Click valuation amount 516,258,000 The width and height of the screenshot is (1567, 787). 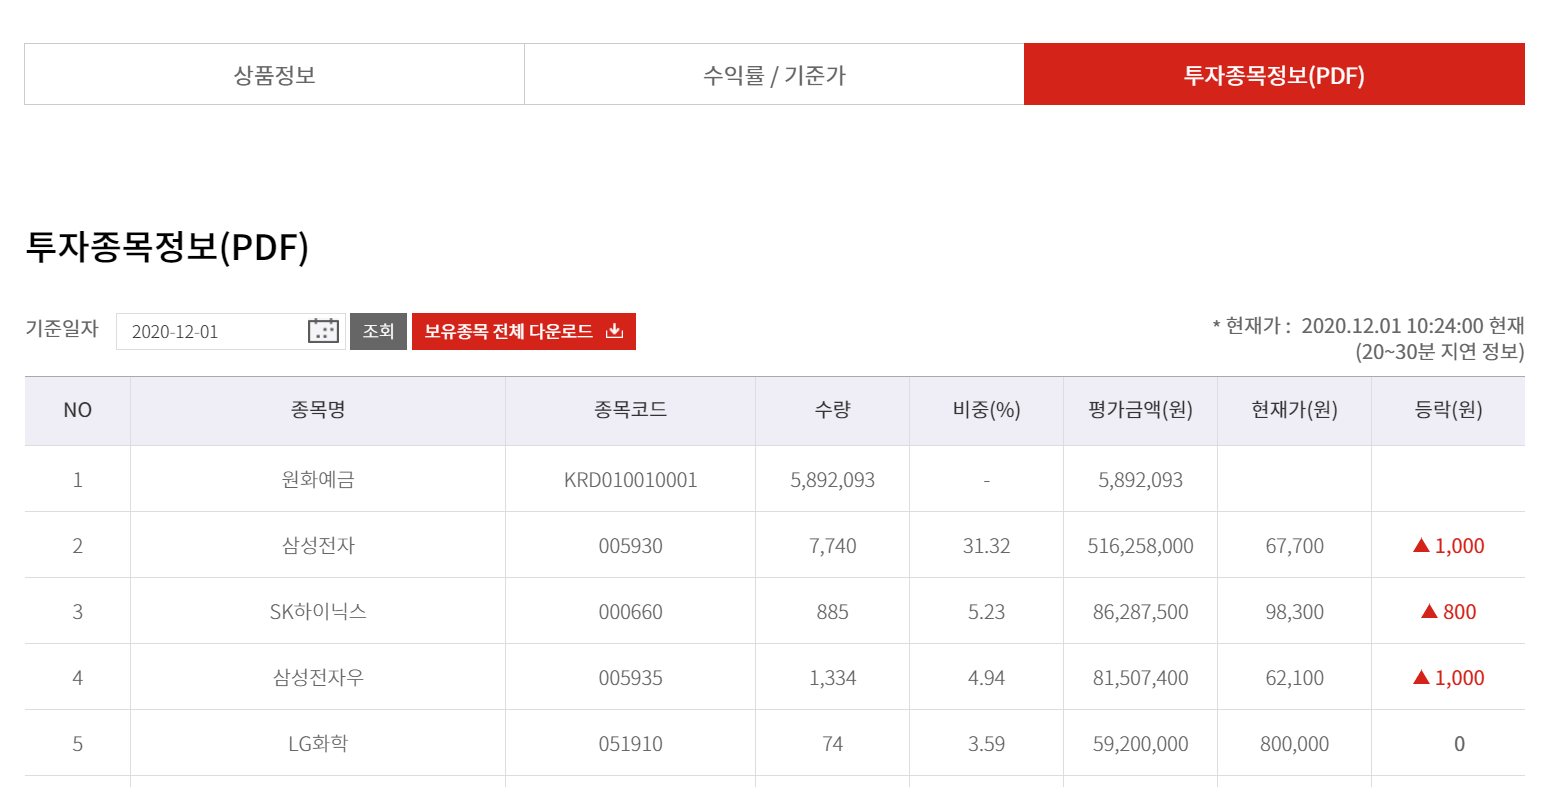coord(1140,546)
